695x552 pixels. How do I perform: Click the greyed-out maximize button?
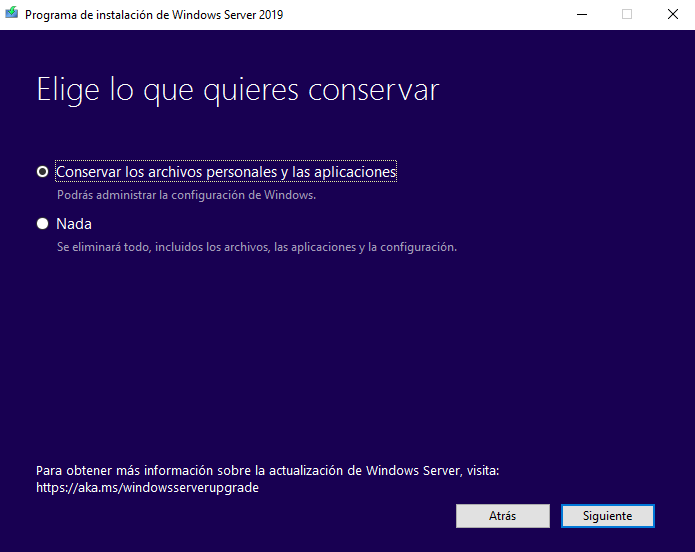[627, 15]
